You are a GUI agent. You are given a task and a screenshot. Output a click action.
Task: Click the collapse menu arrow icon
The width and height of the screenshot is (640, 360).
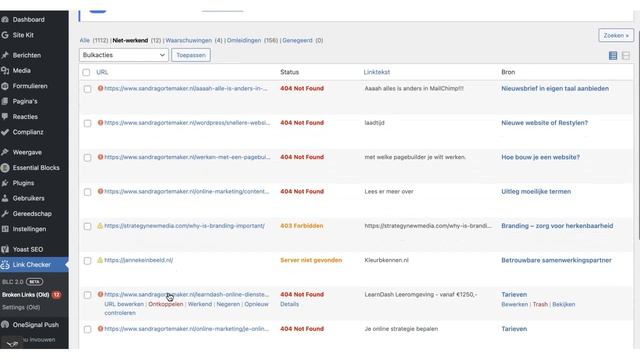[12, 344]
